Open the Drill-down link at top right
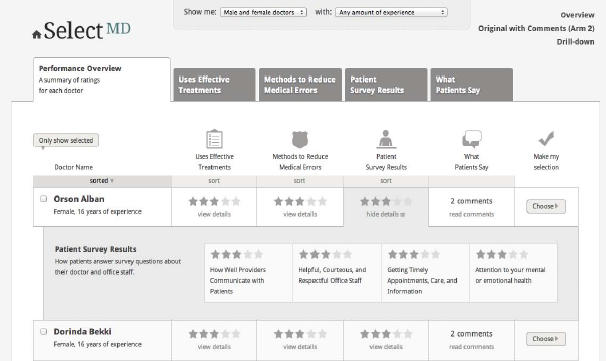This screenshot has height=361, width=606. coord(575,42)
